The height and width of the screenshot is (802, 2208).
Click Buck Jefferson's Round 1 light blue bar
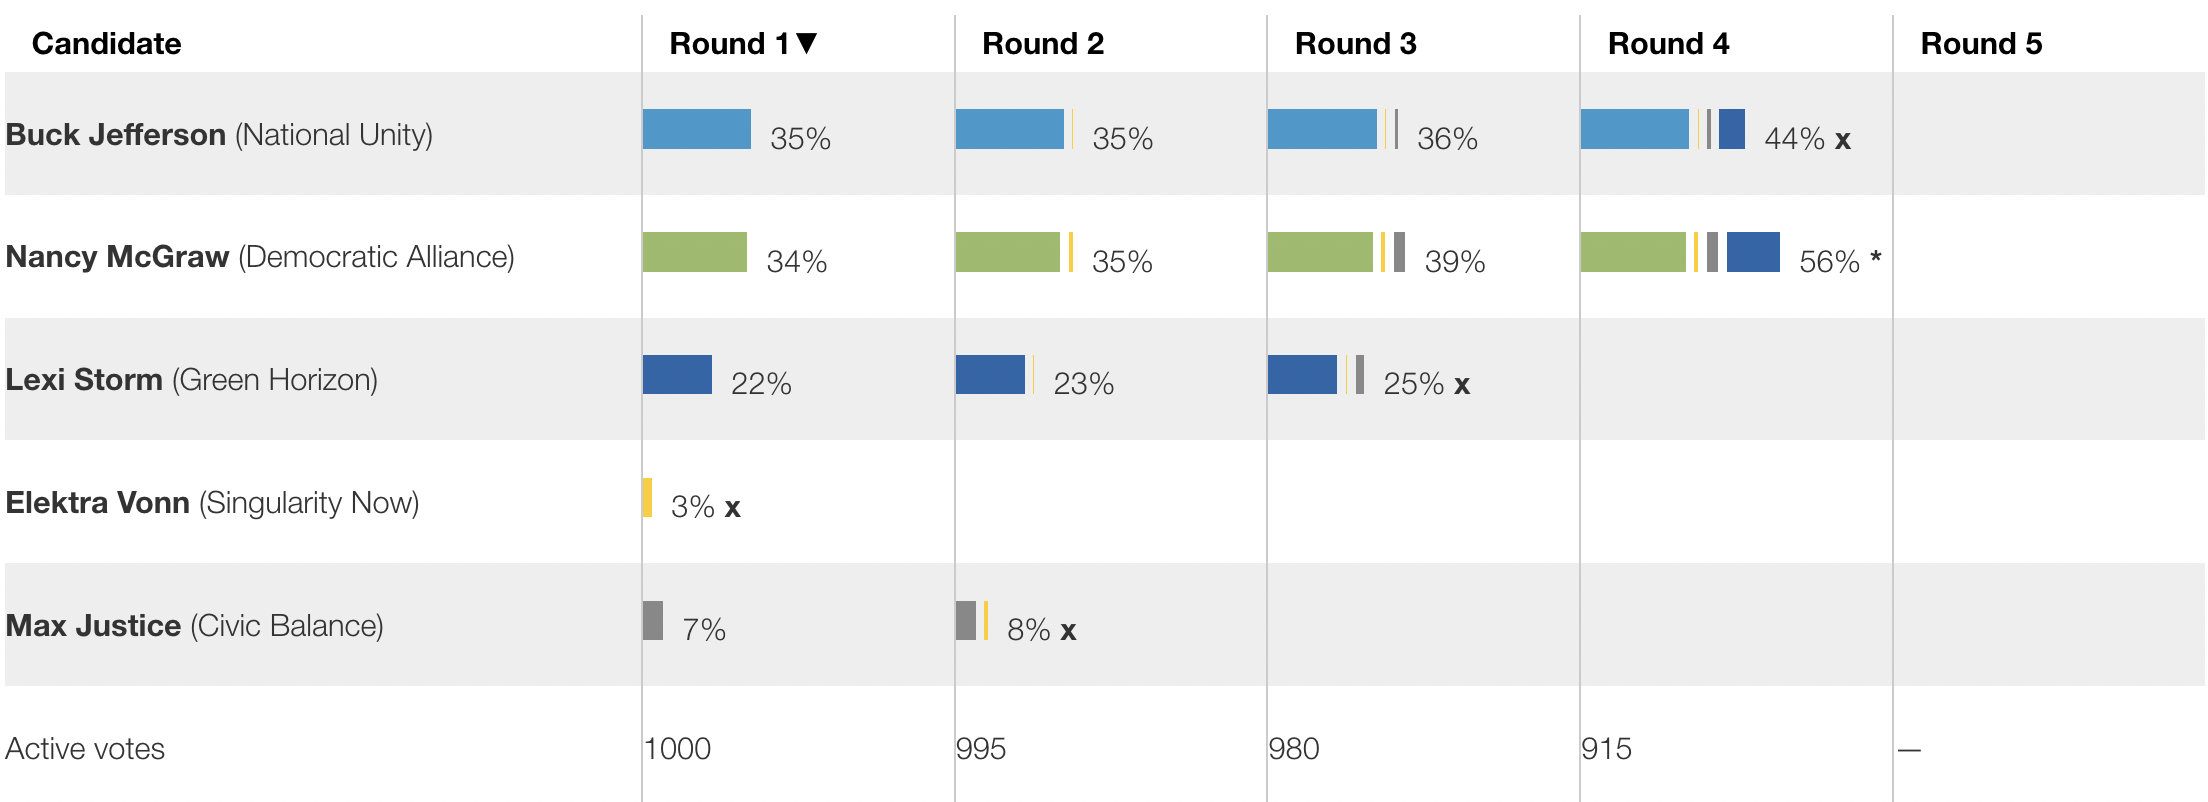click(696, 129)
